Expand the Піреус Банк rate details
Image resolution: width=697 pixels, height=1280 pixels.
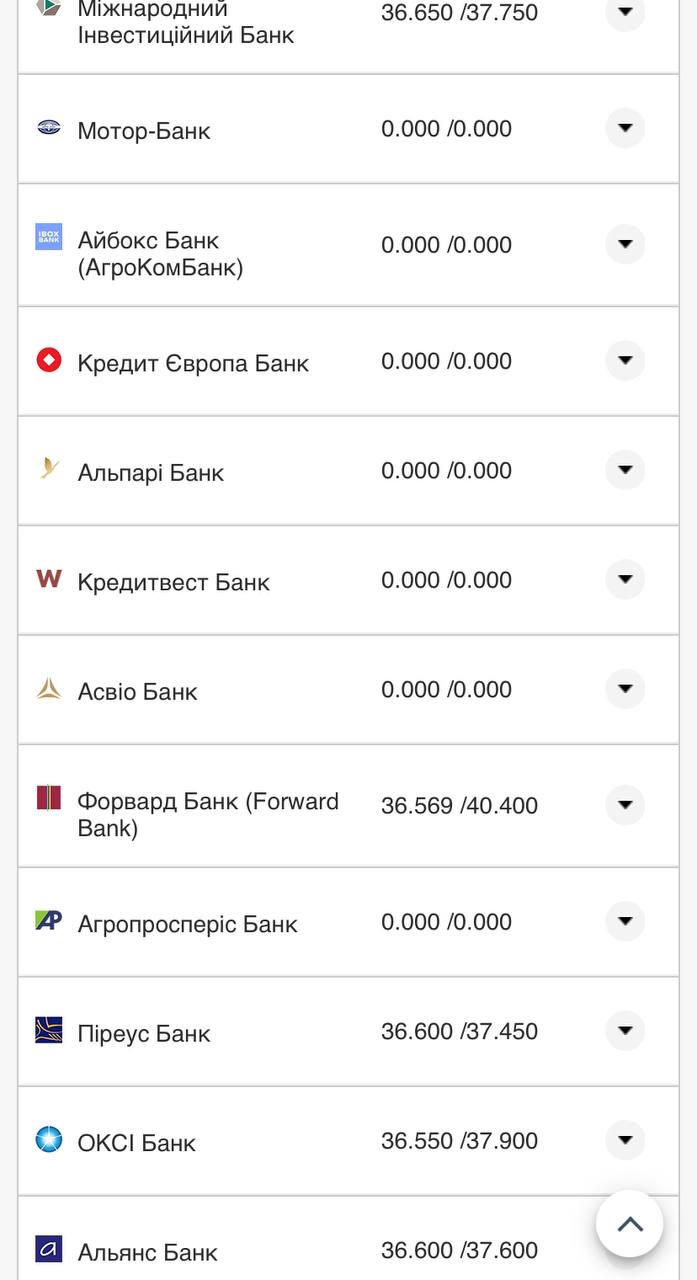coord(625,1031)
